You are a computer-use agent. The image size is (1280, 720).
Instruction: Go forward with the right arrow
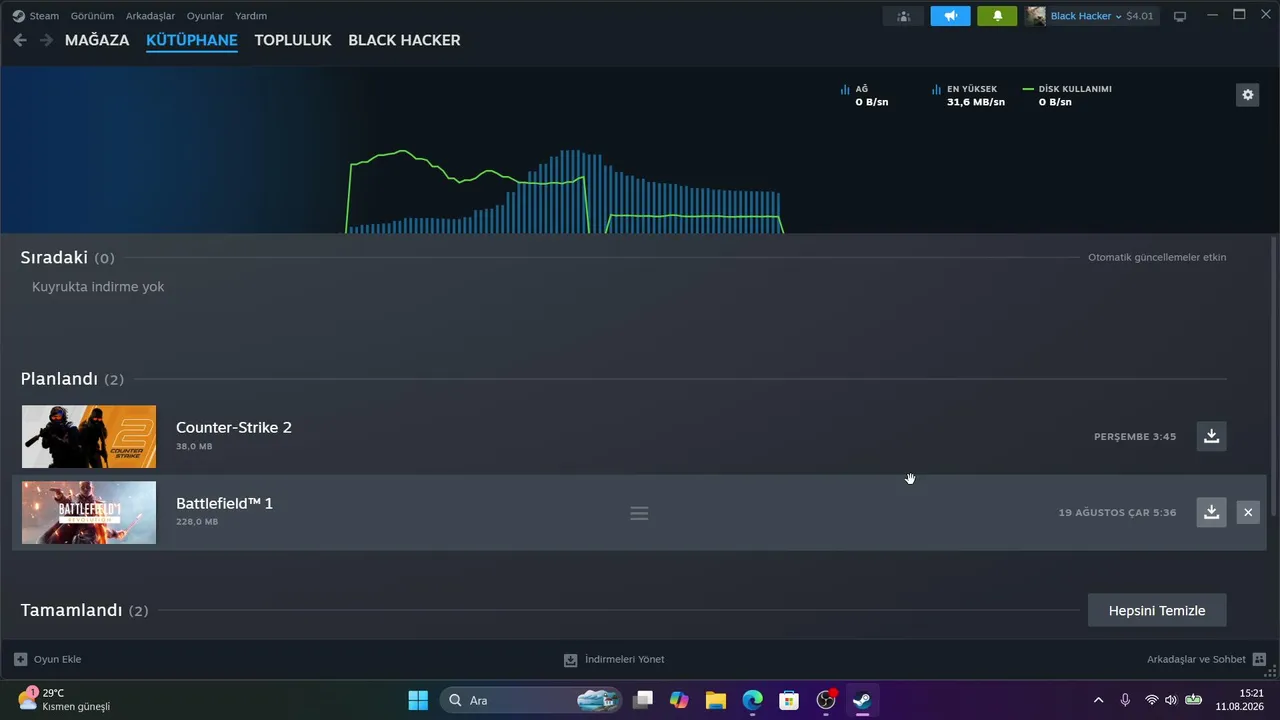(46, 40)
